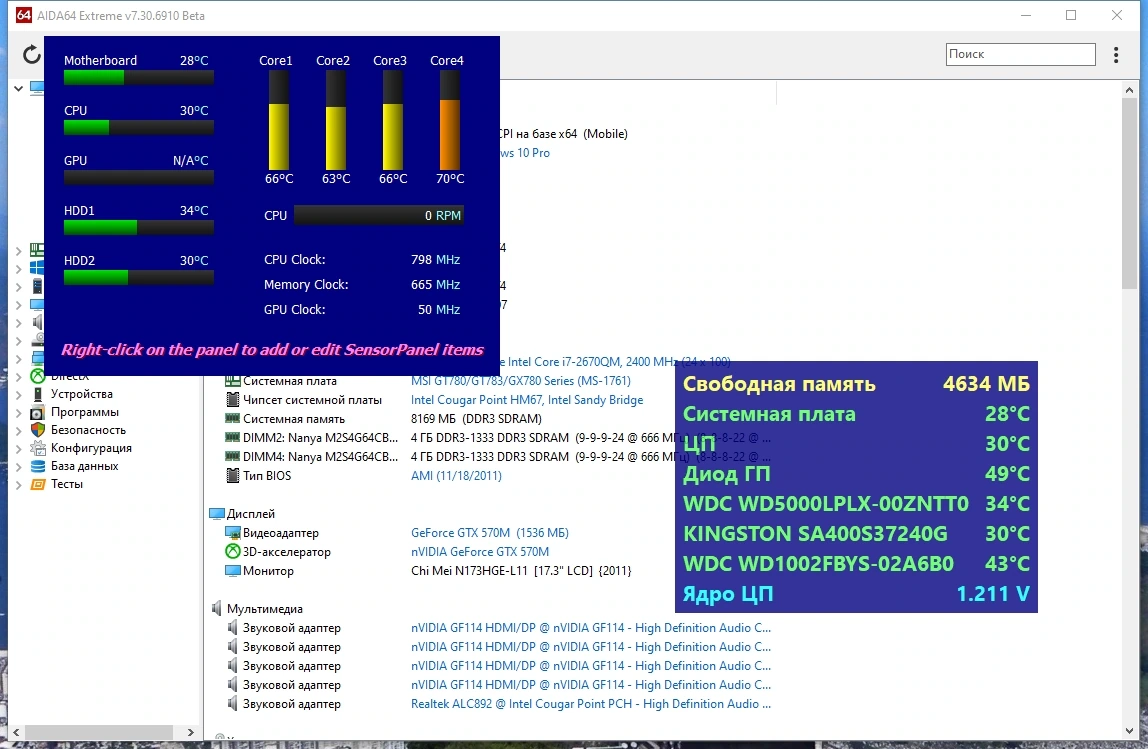Click the Core1 temperature gauge
Screen dimensions: 1148x749
tap(279, 120)
